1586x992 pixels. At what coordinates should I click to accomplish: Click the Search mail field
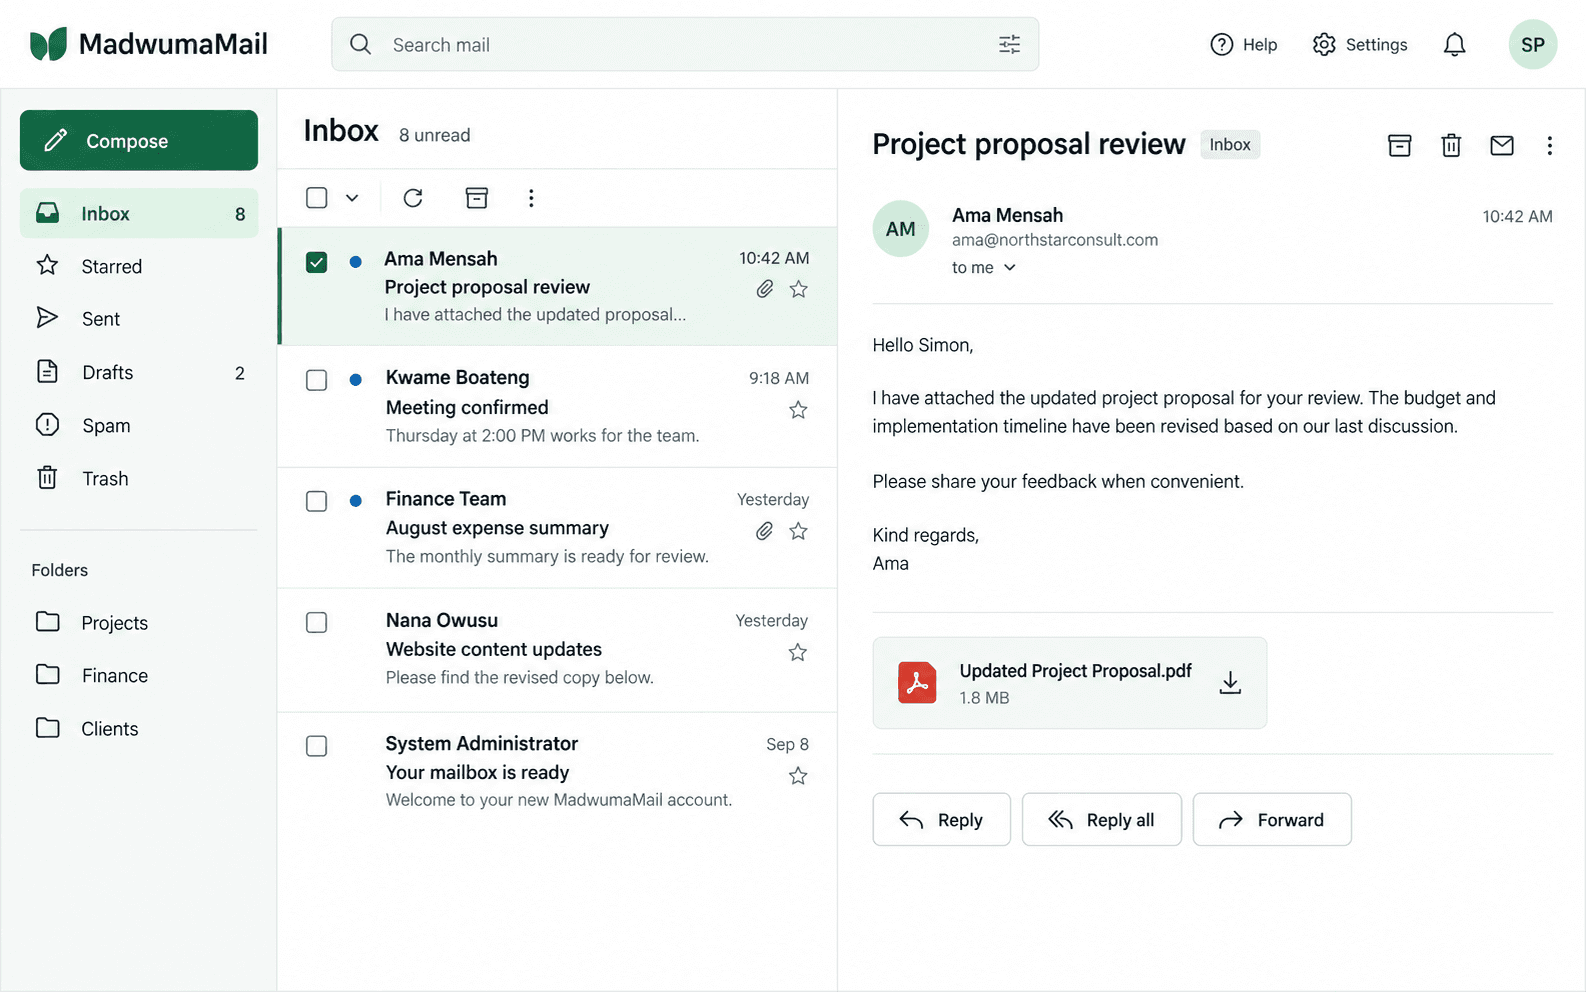click(x=685, y=44)
